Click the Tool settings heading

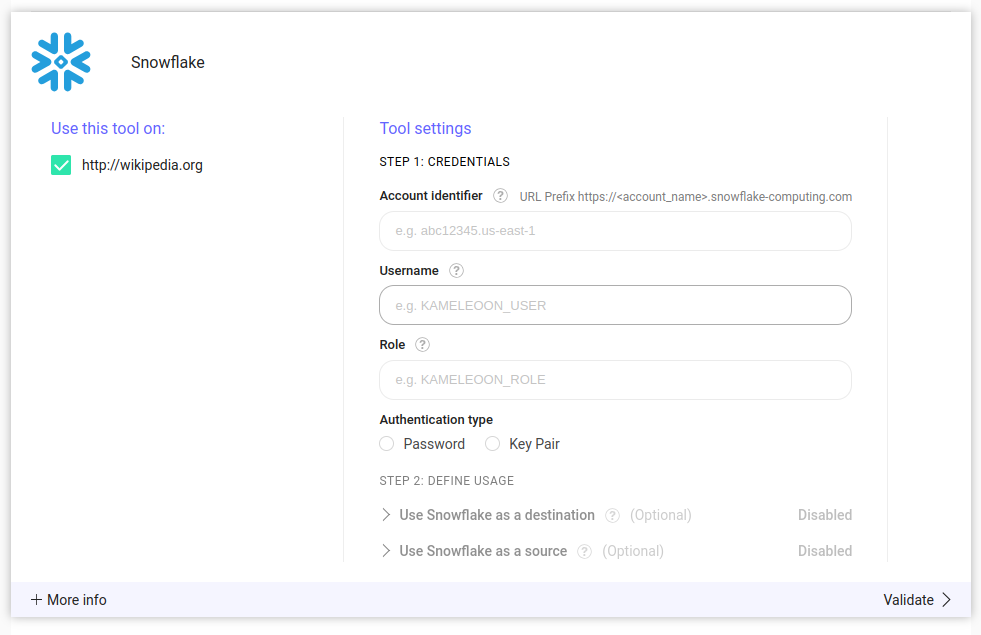(x=425, y=128)
